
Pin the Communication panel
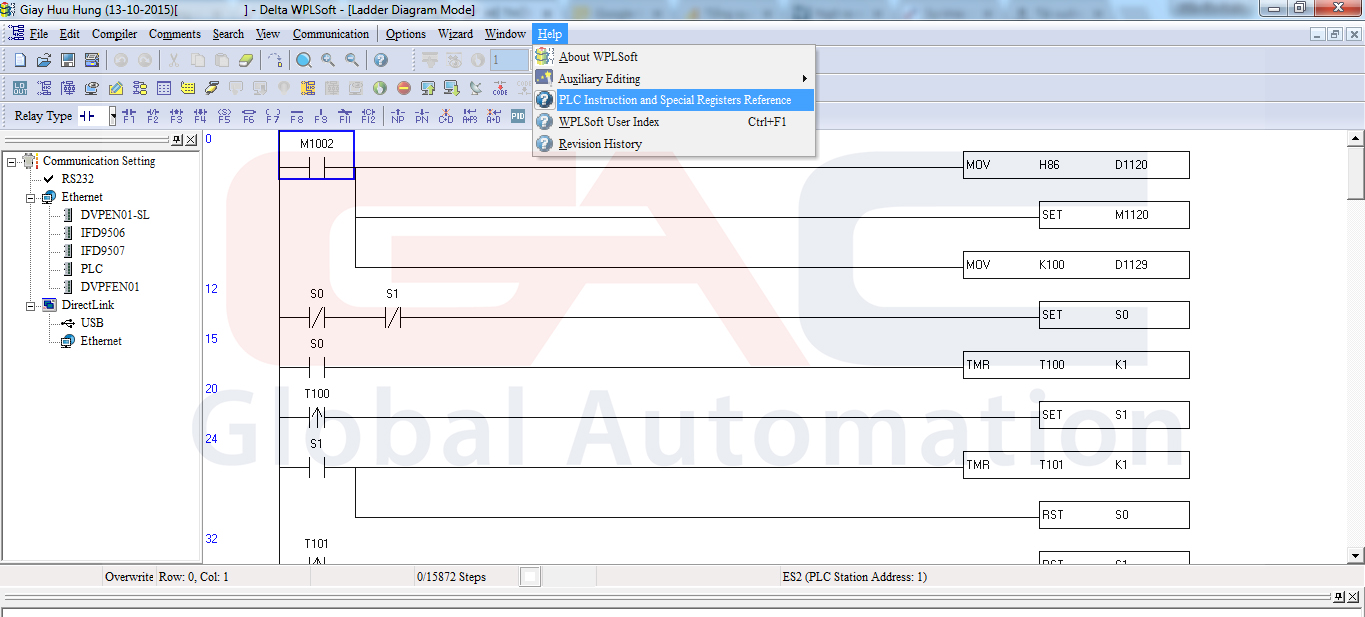[177, 140]
